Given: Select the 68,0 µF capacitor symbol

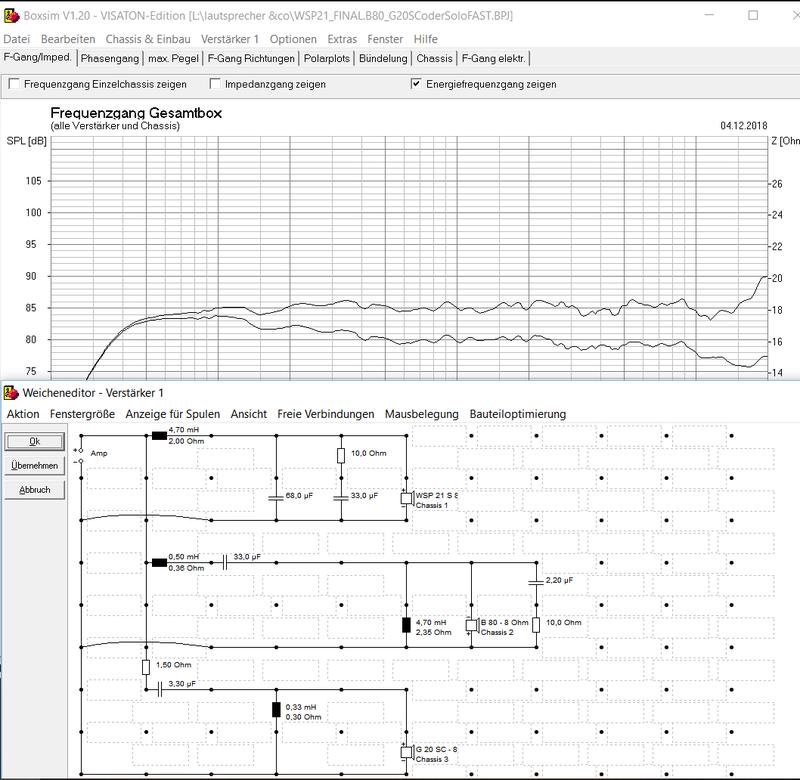Looking at the screenshot, I should click(x=276, y=495).
